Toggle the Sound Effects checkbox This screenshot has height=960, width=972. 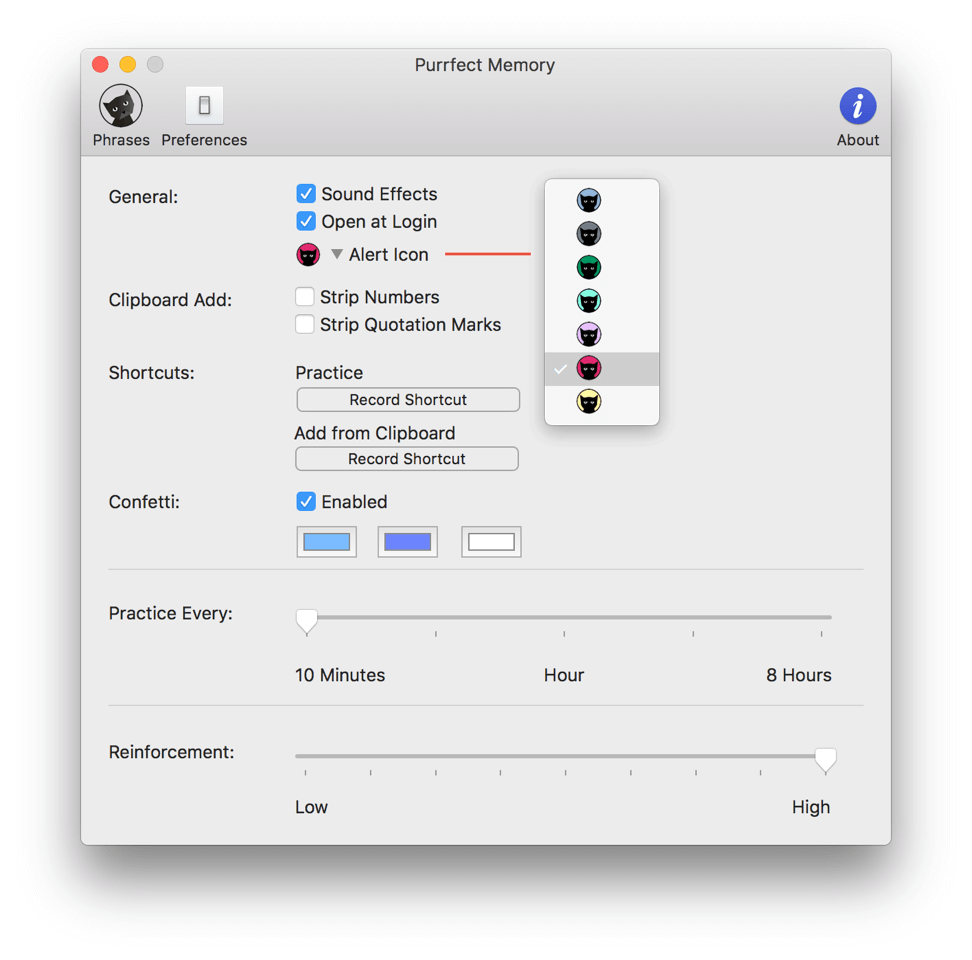click(x=306, y=193)
